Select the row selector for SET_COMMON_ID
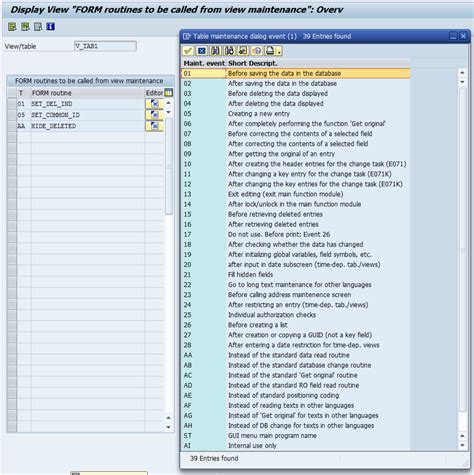474x475 pixels. (12, 115)
